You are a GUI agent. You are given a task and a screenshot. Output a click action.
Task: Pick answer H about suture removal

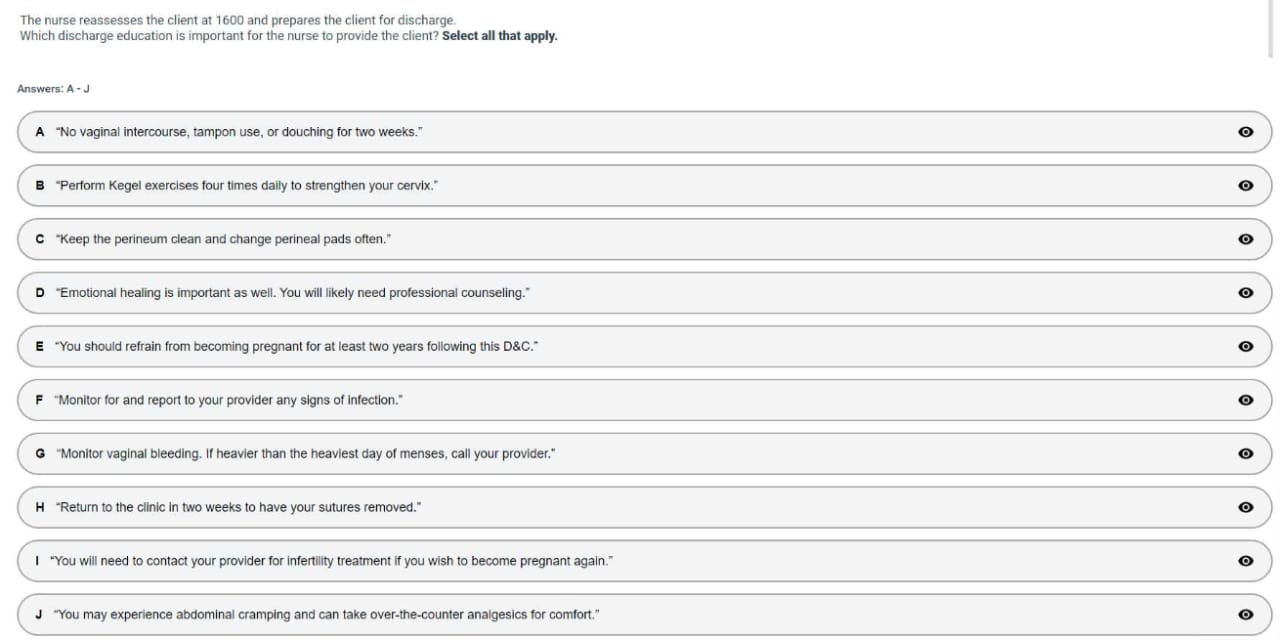tap(239, 507)
